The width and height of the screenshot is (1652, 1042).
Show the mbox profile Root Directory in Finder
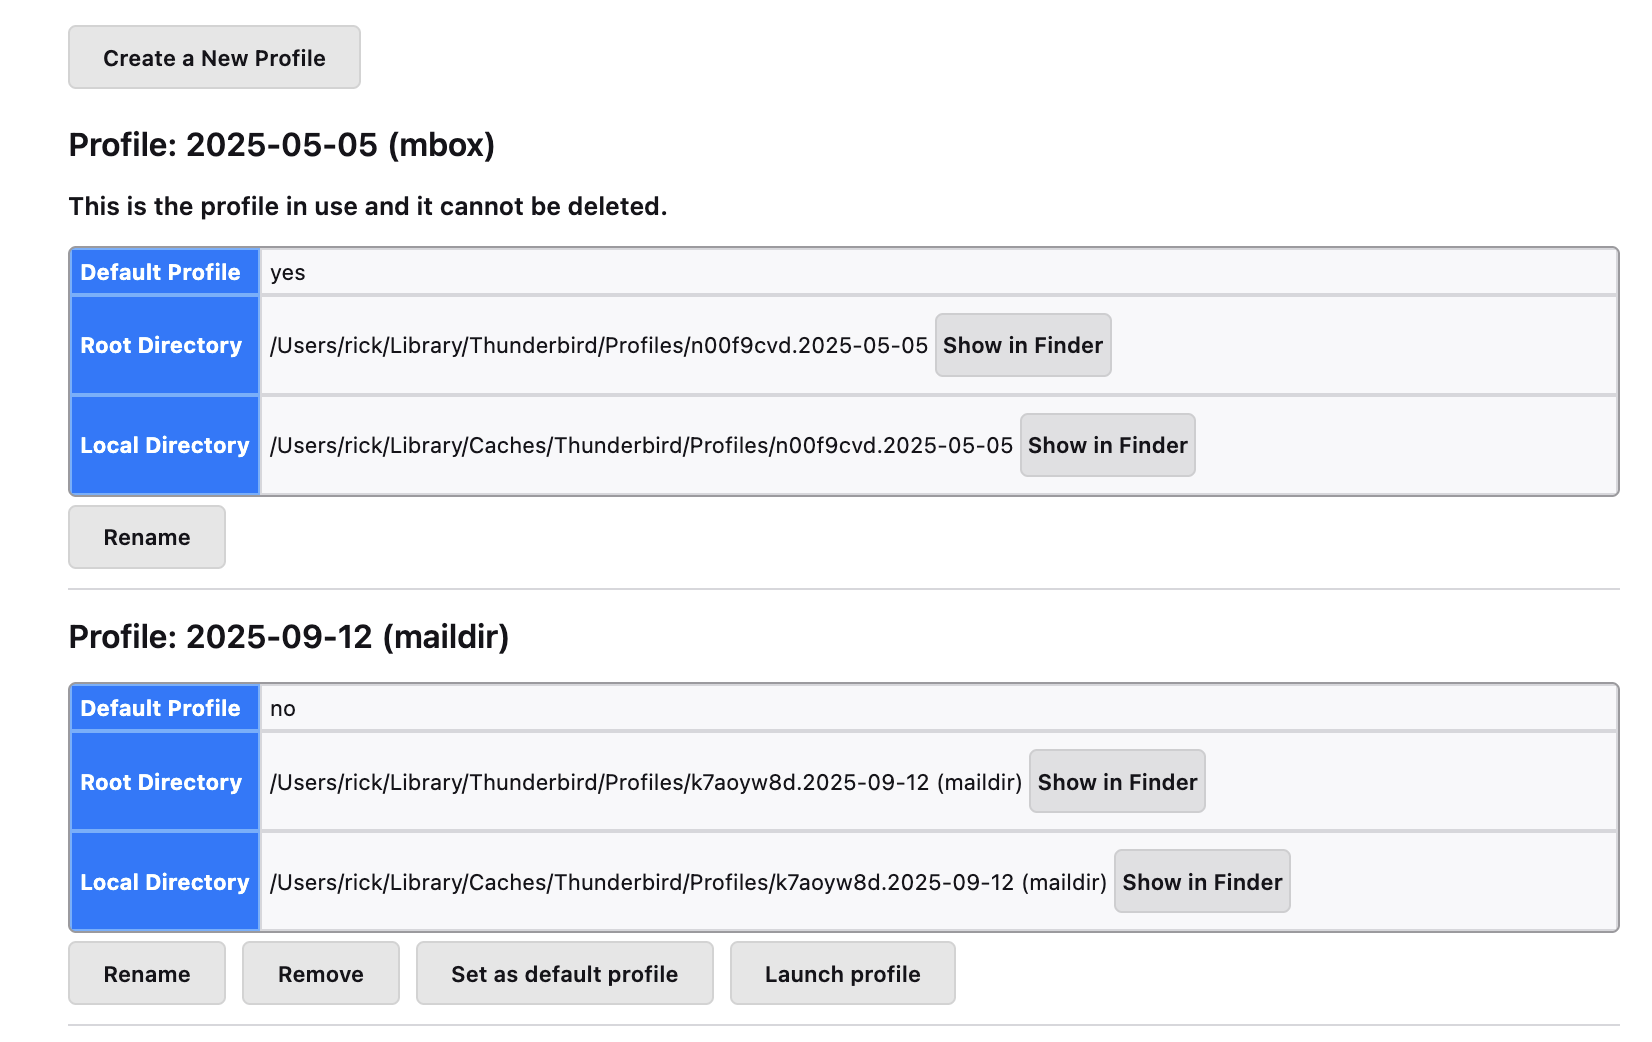[1022, 345]
